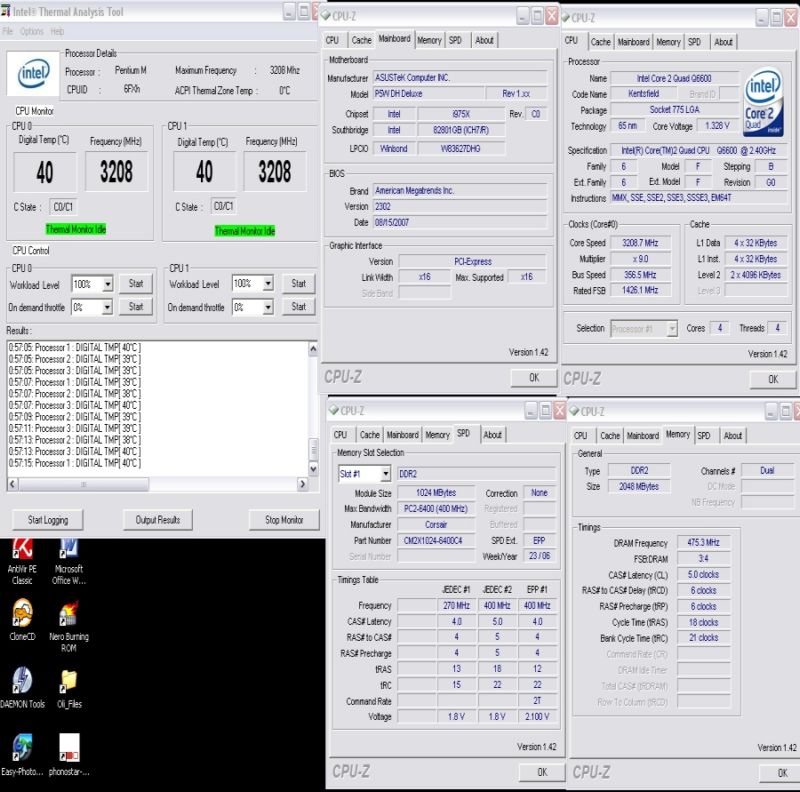
Task: Select Mainboard tab in CPU-Z processor window
Action: (633, 42)
